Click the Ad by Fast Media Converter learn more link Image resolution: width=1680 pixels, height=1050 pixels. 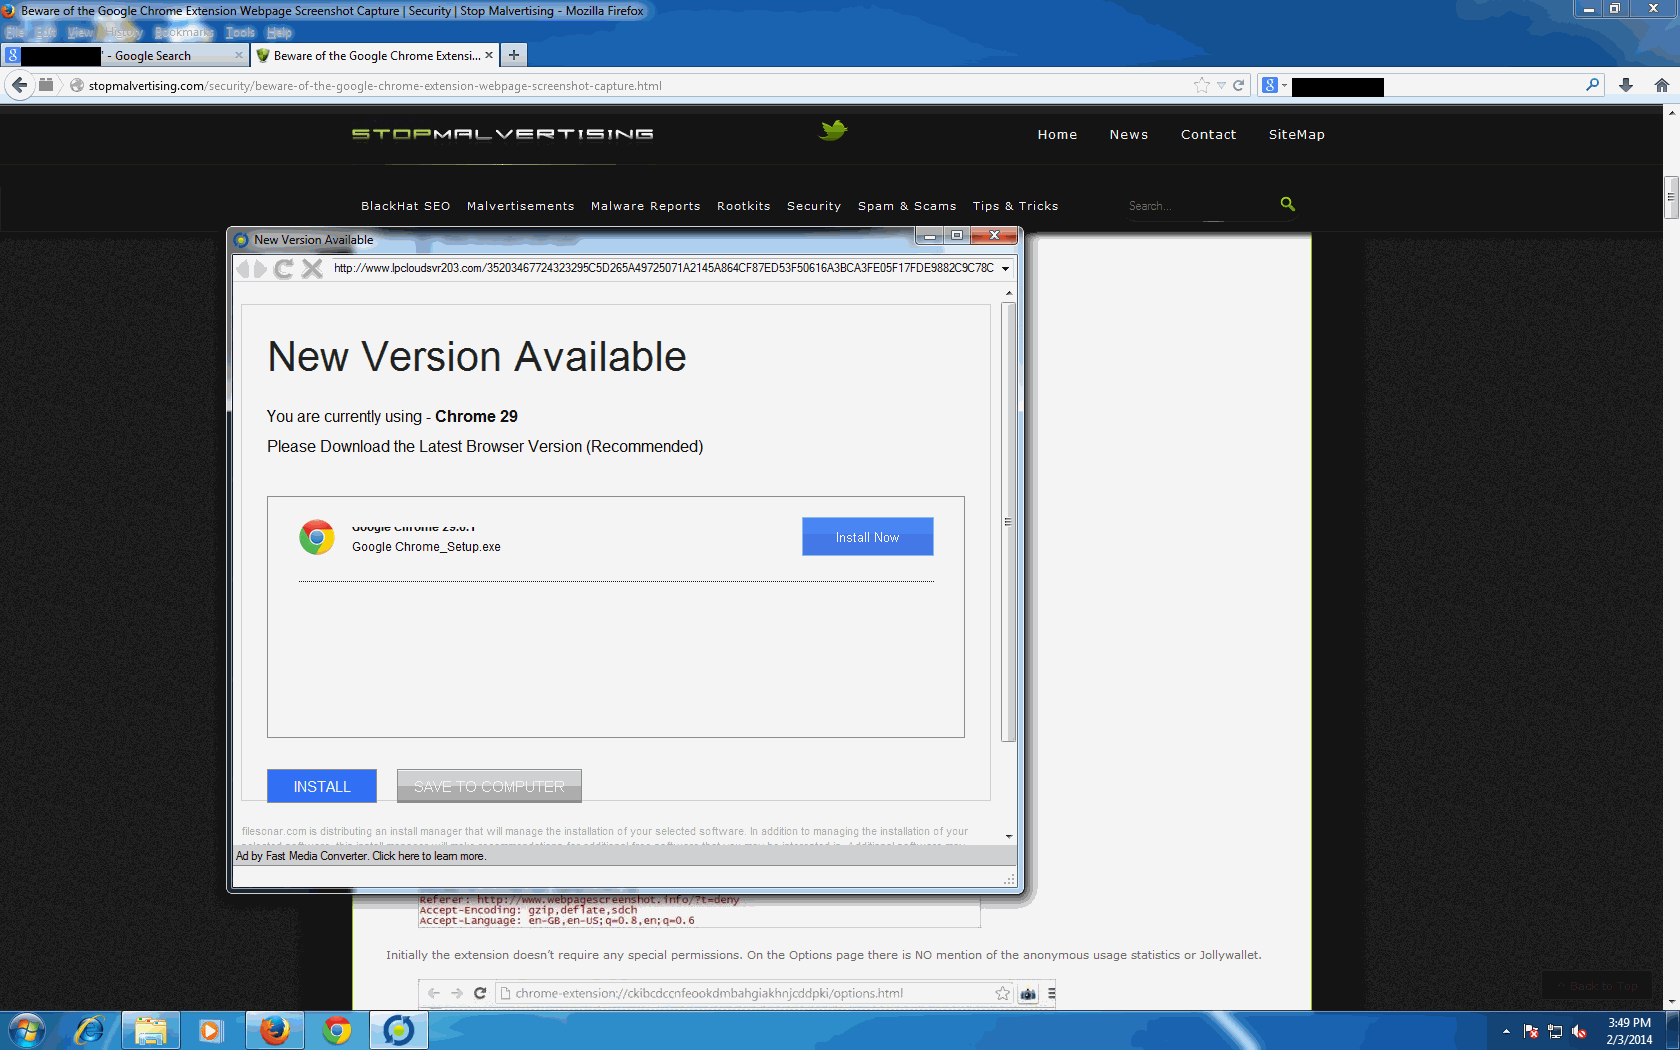coord(361,856)
